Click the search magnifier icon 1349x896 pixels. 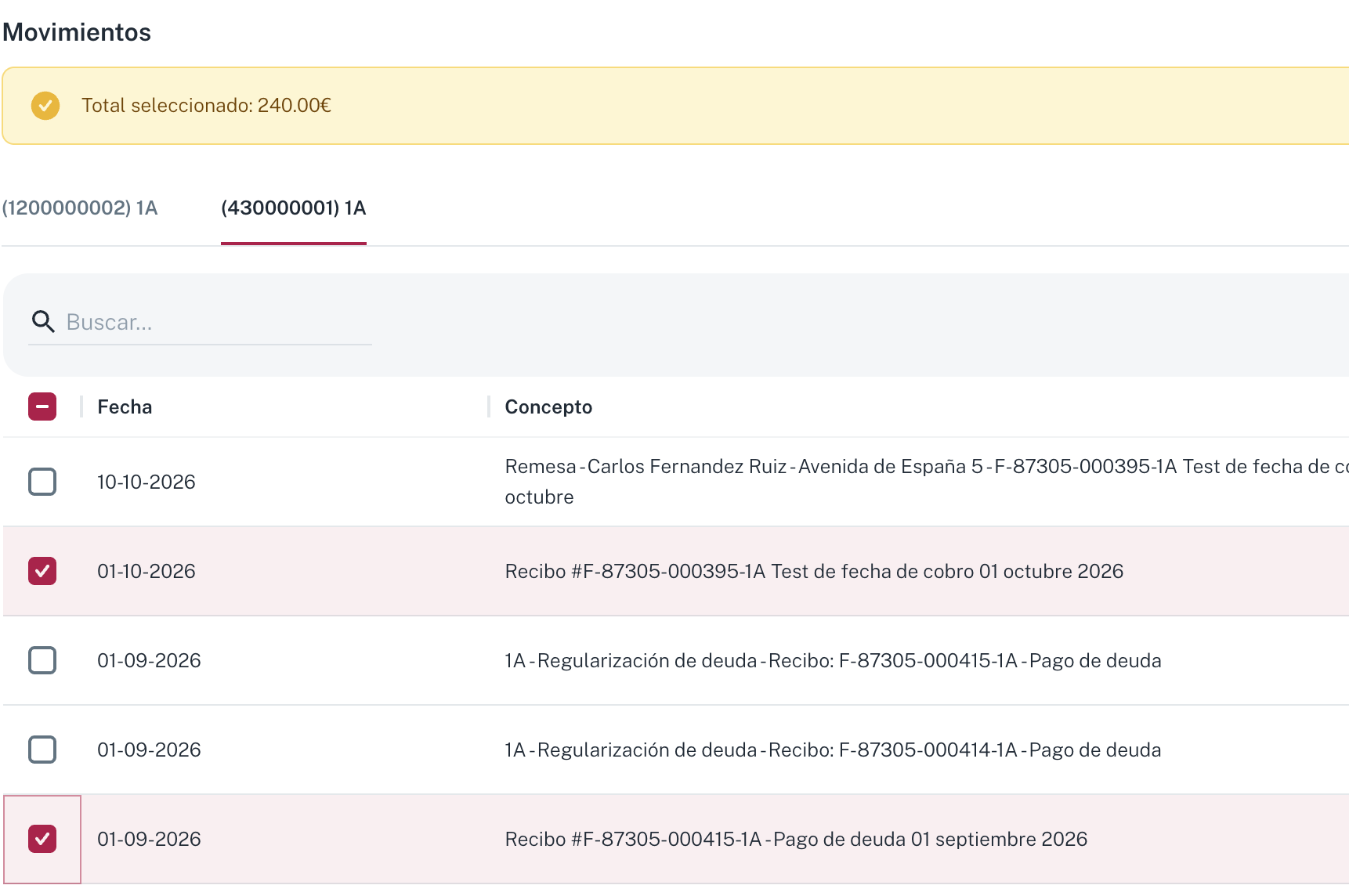(x=42, y=321)
